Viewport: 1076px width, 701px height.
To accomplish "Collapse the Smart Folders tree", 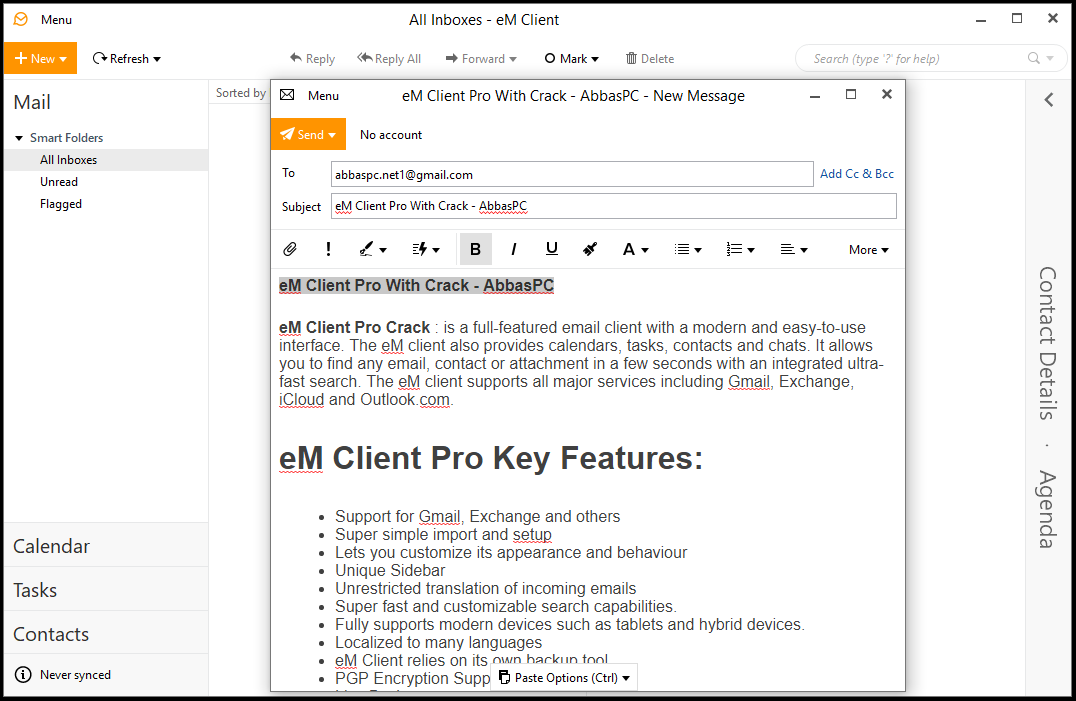I will (x=19, y=138).
